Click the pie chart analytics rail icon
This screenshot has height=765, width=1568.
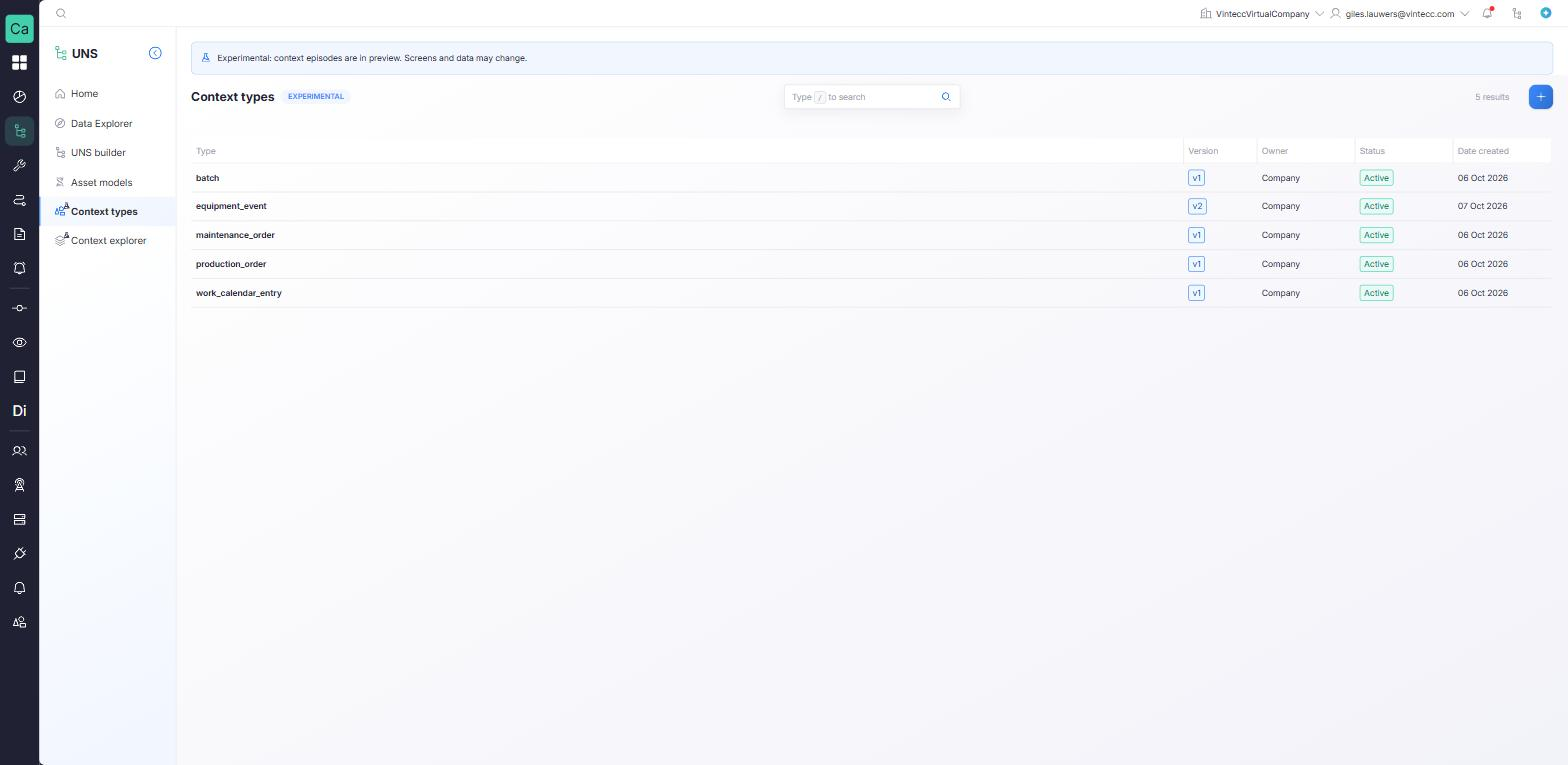coord(19,97)
